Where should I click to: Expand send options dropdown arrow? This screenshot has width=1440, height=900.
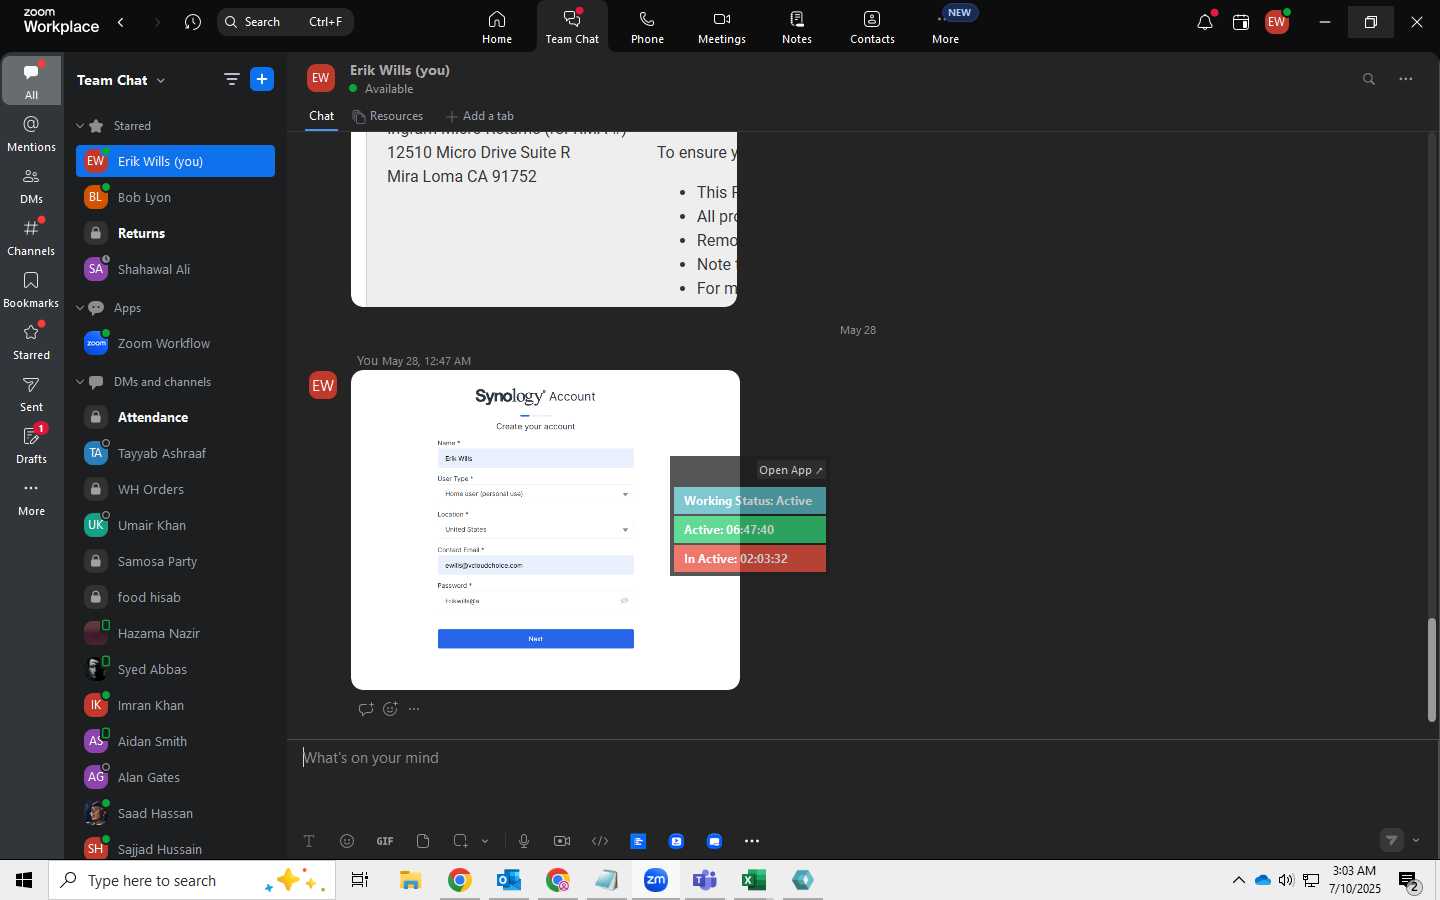[1416, 840]
